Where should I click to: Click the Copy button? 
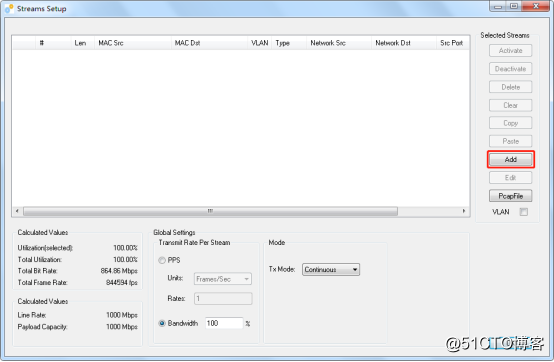pos(511,123)
